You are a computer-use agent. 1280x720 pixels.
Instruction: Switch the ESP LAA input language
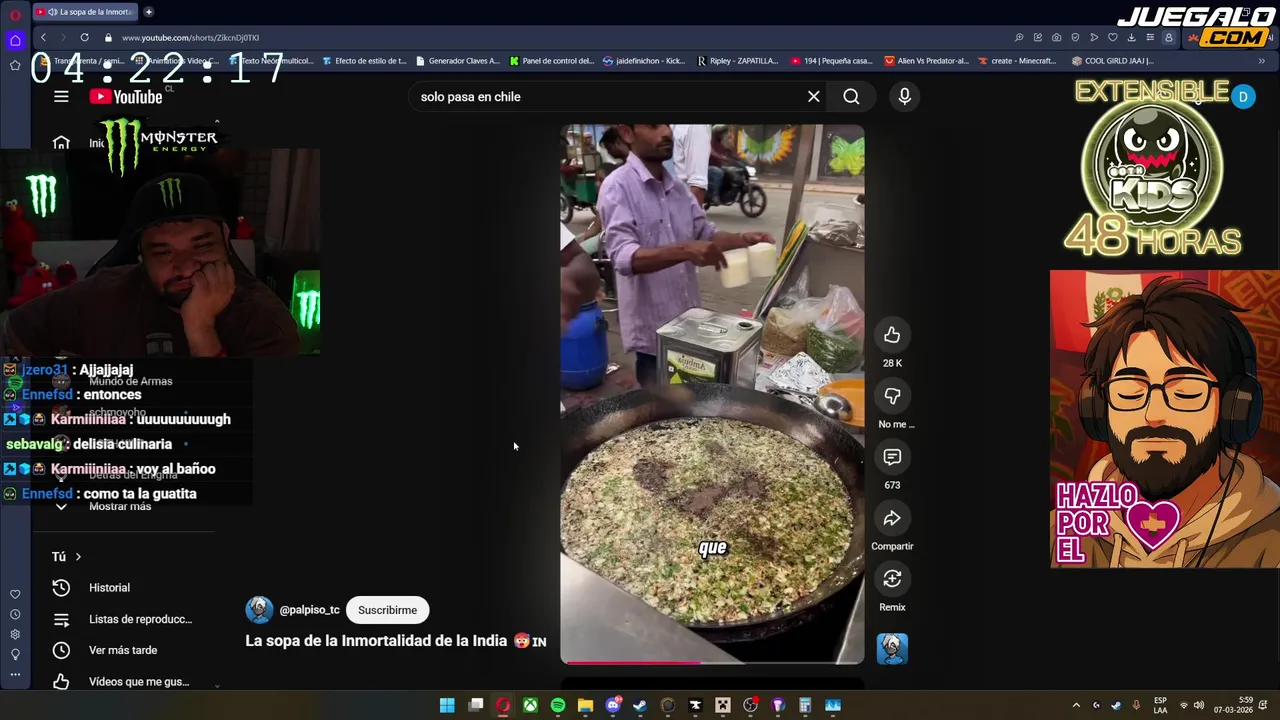(1160, 705)
